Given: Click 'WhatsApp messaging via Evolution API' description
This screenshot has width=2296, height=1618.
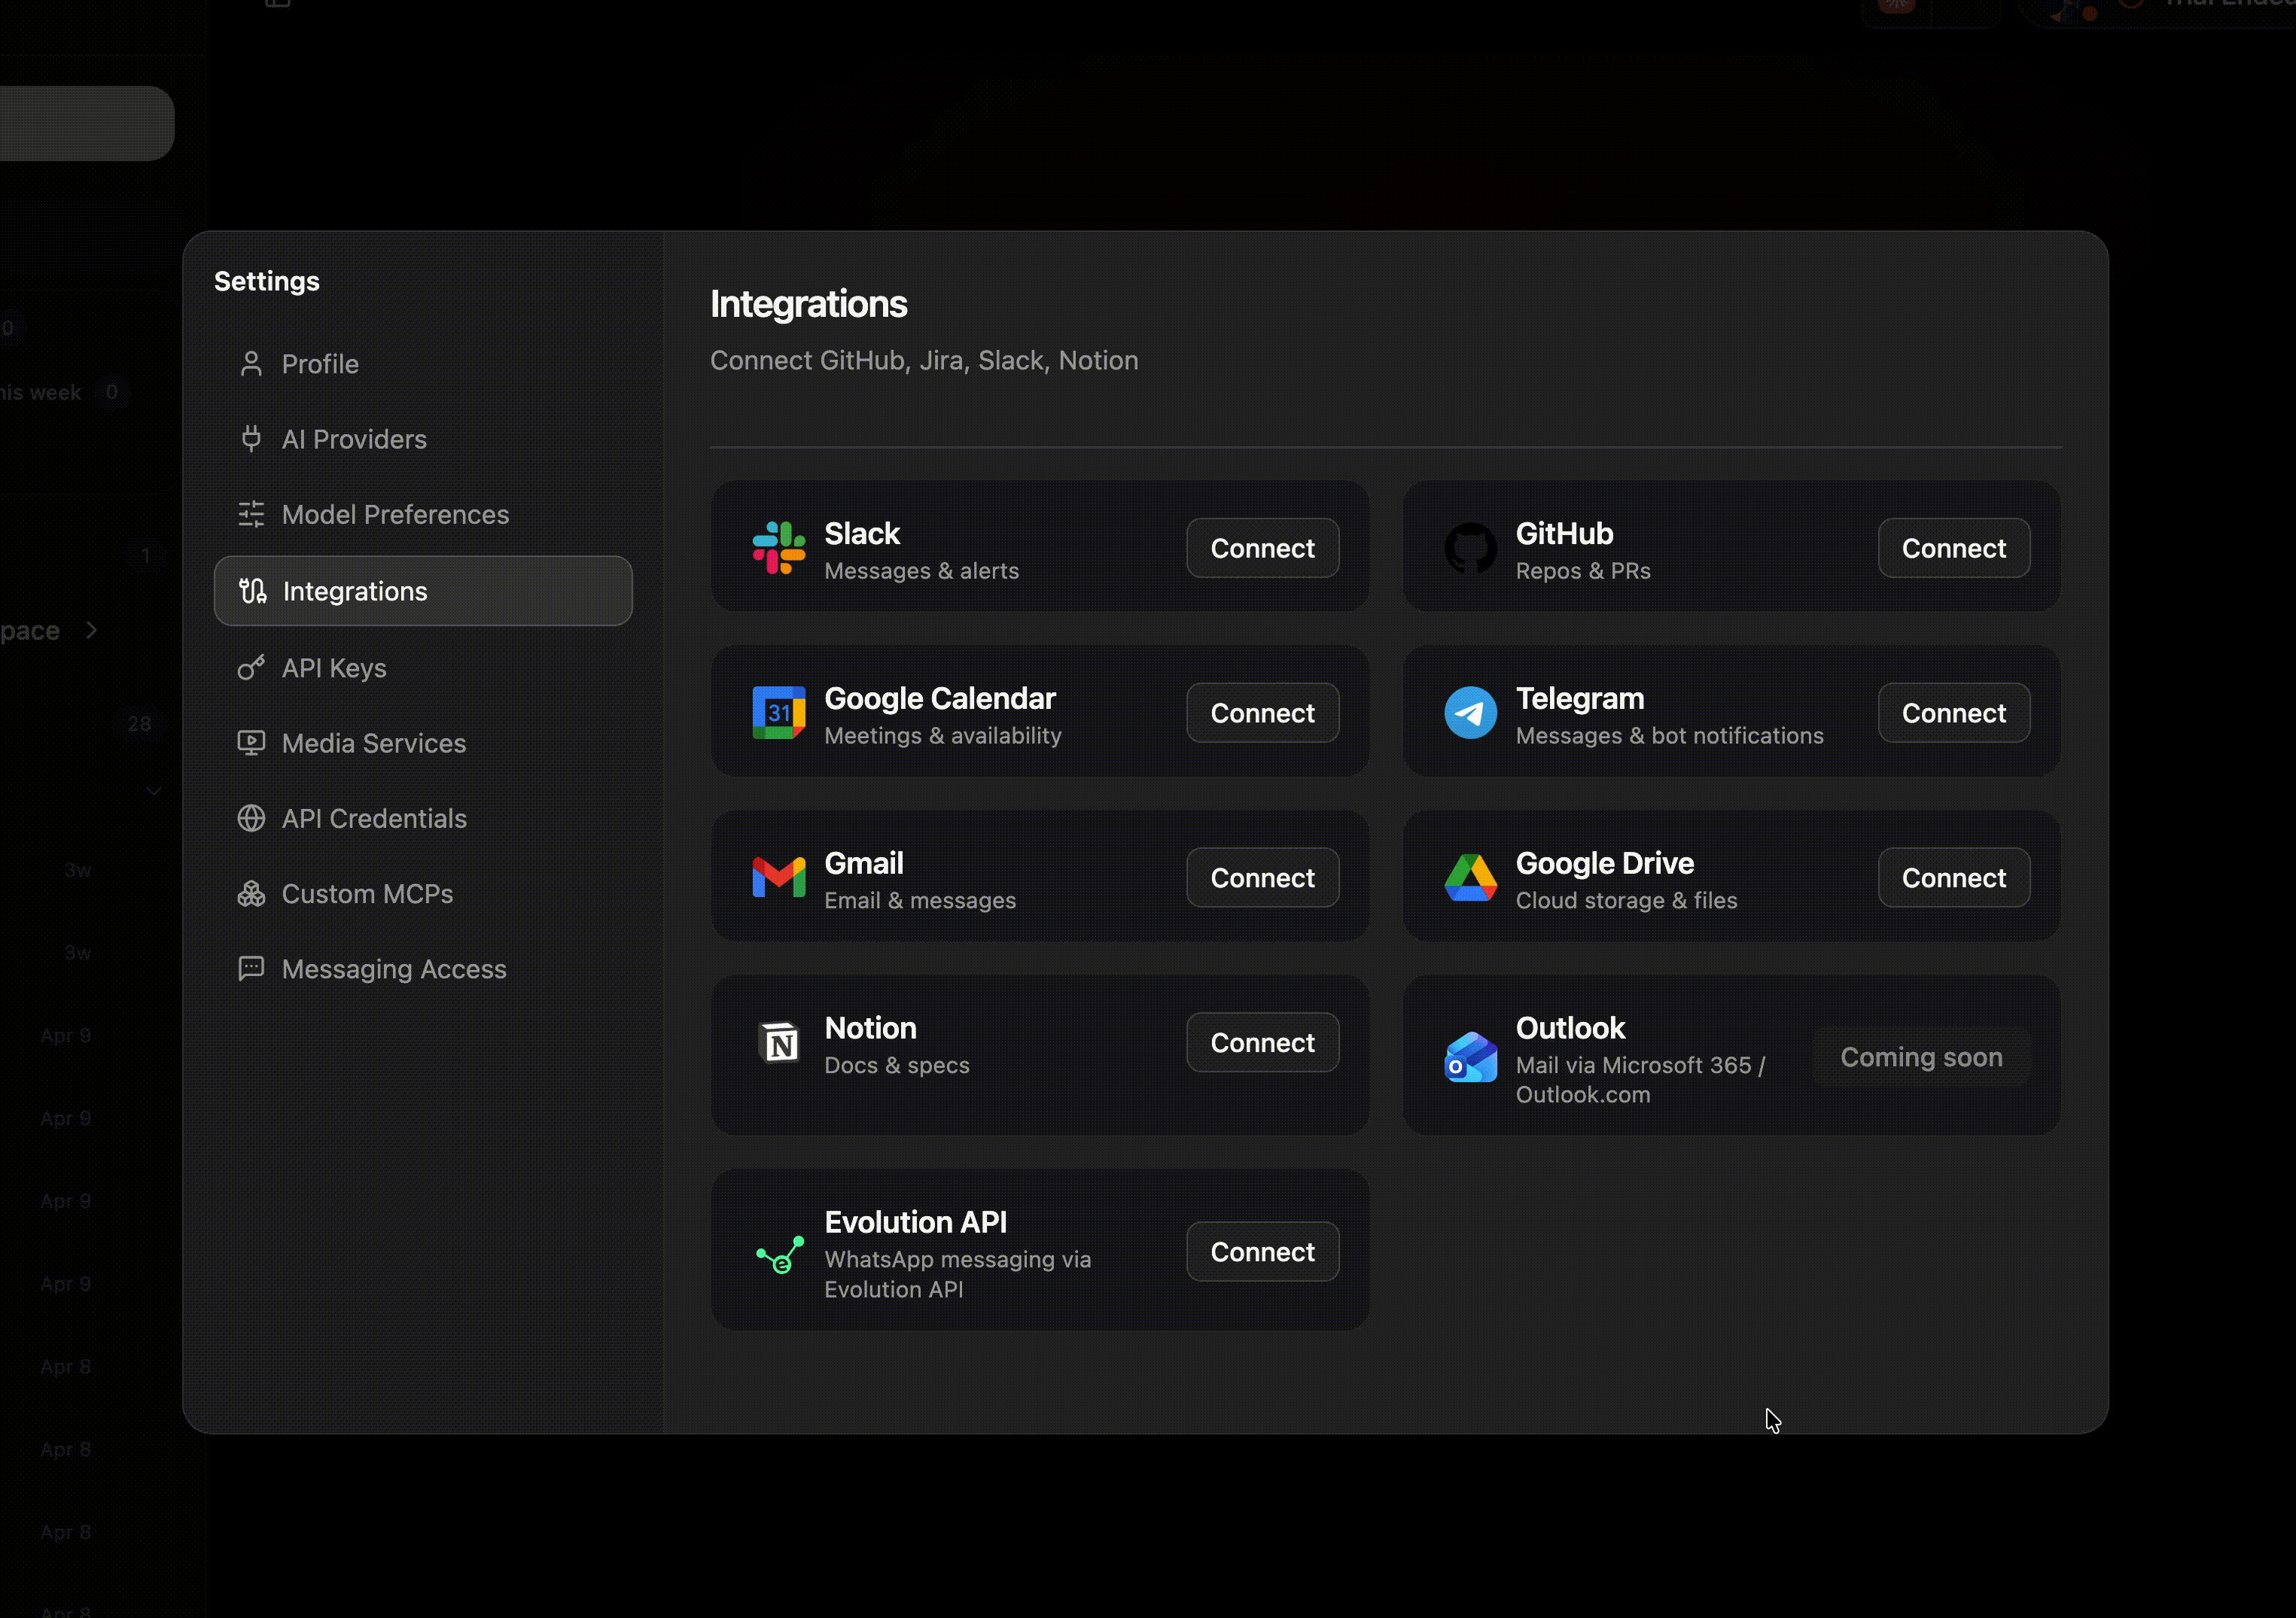Looking at the screenshot, I should point(957,1275).
